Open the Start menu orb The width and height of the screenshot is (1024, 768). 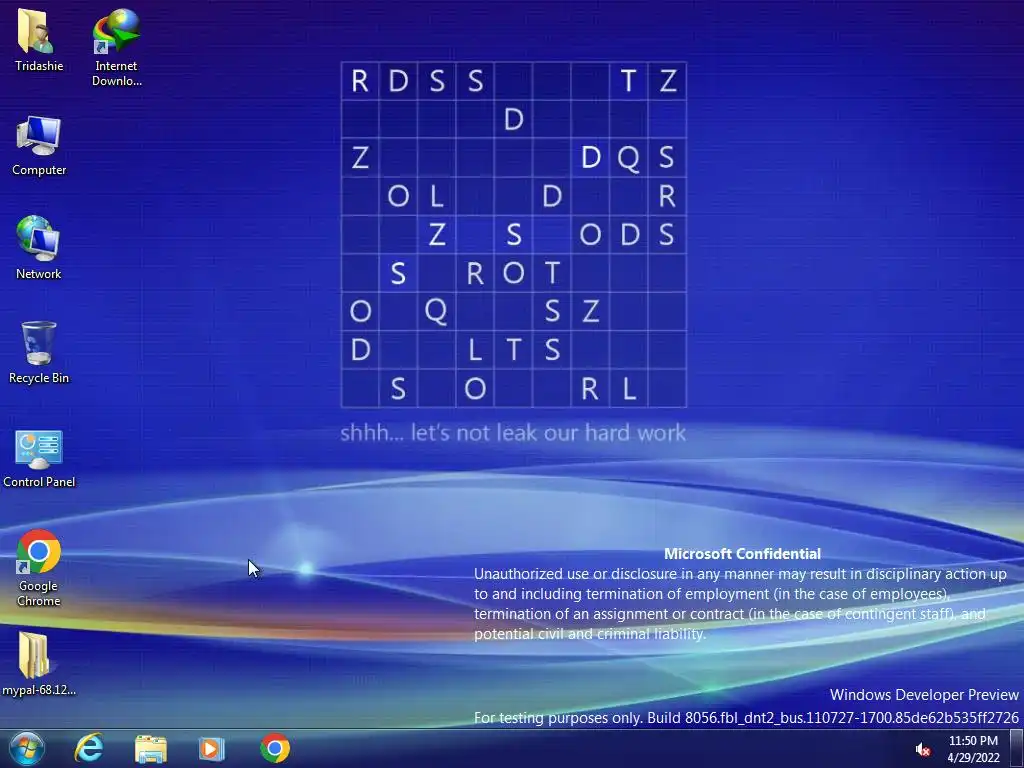tap(26, 748)
